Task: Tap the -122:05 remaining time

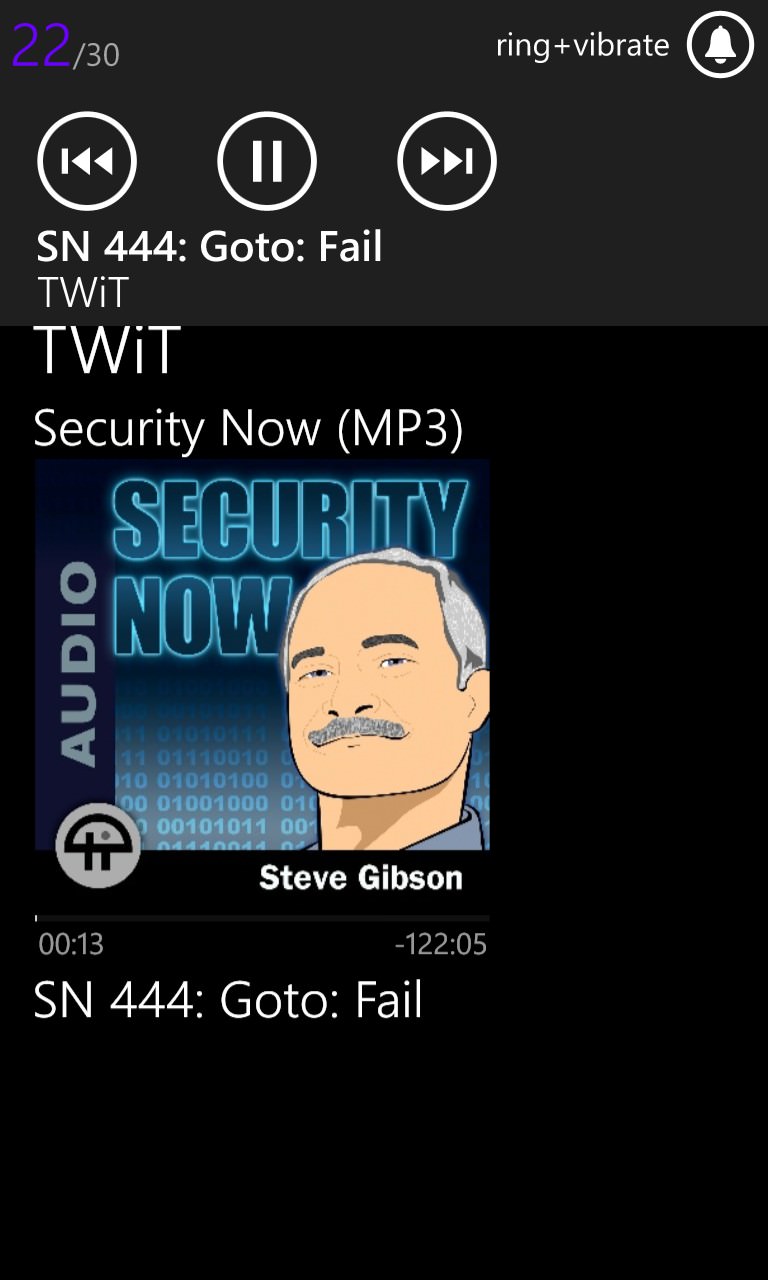Action: 441,944
